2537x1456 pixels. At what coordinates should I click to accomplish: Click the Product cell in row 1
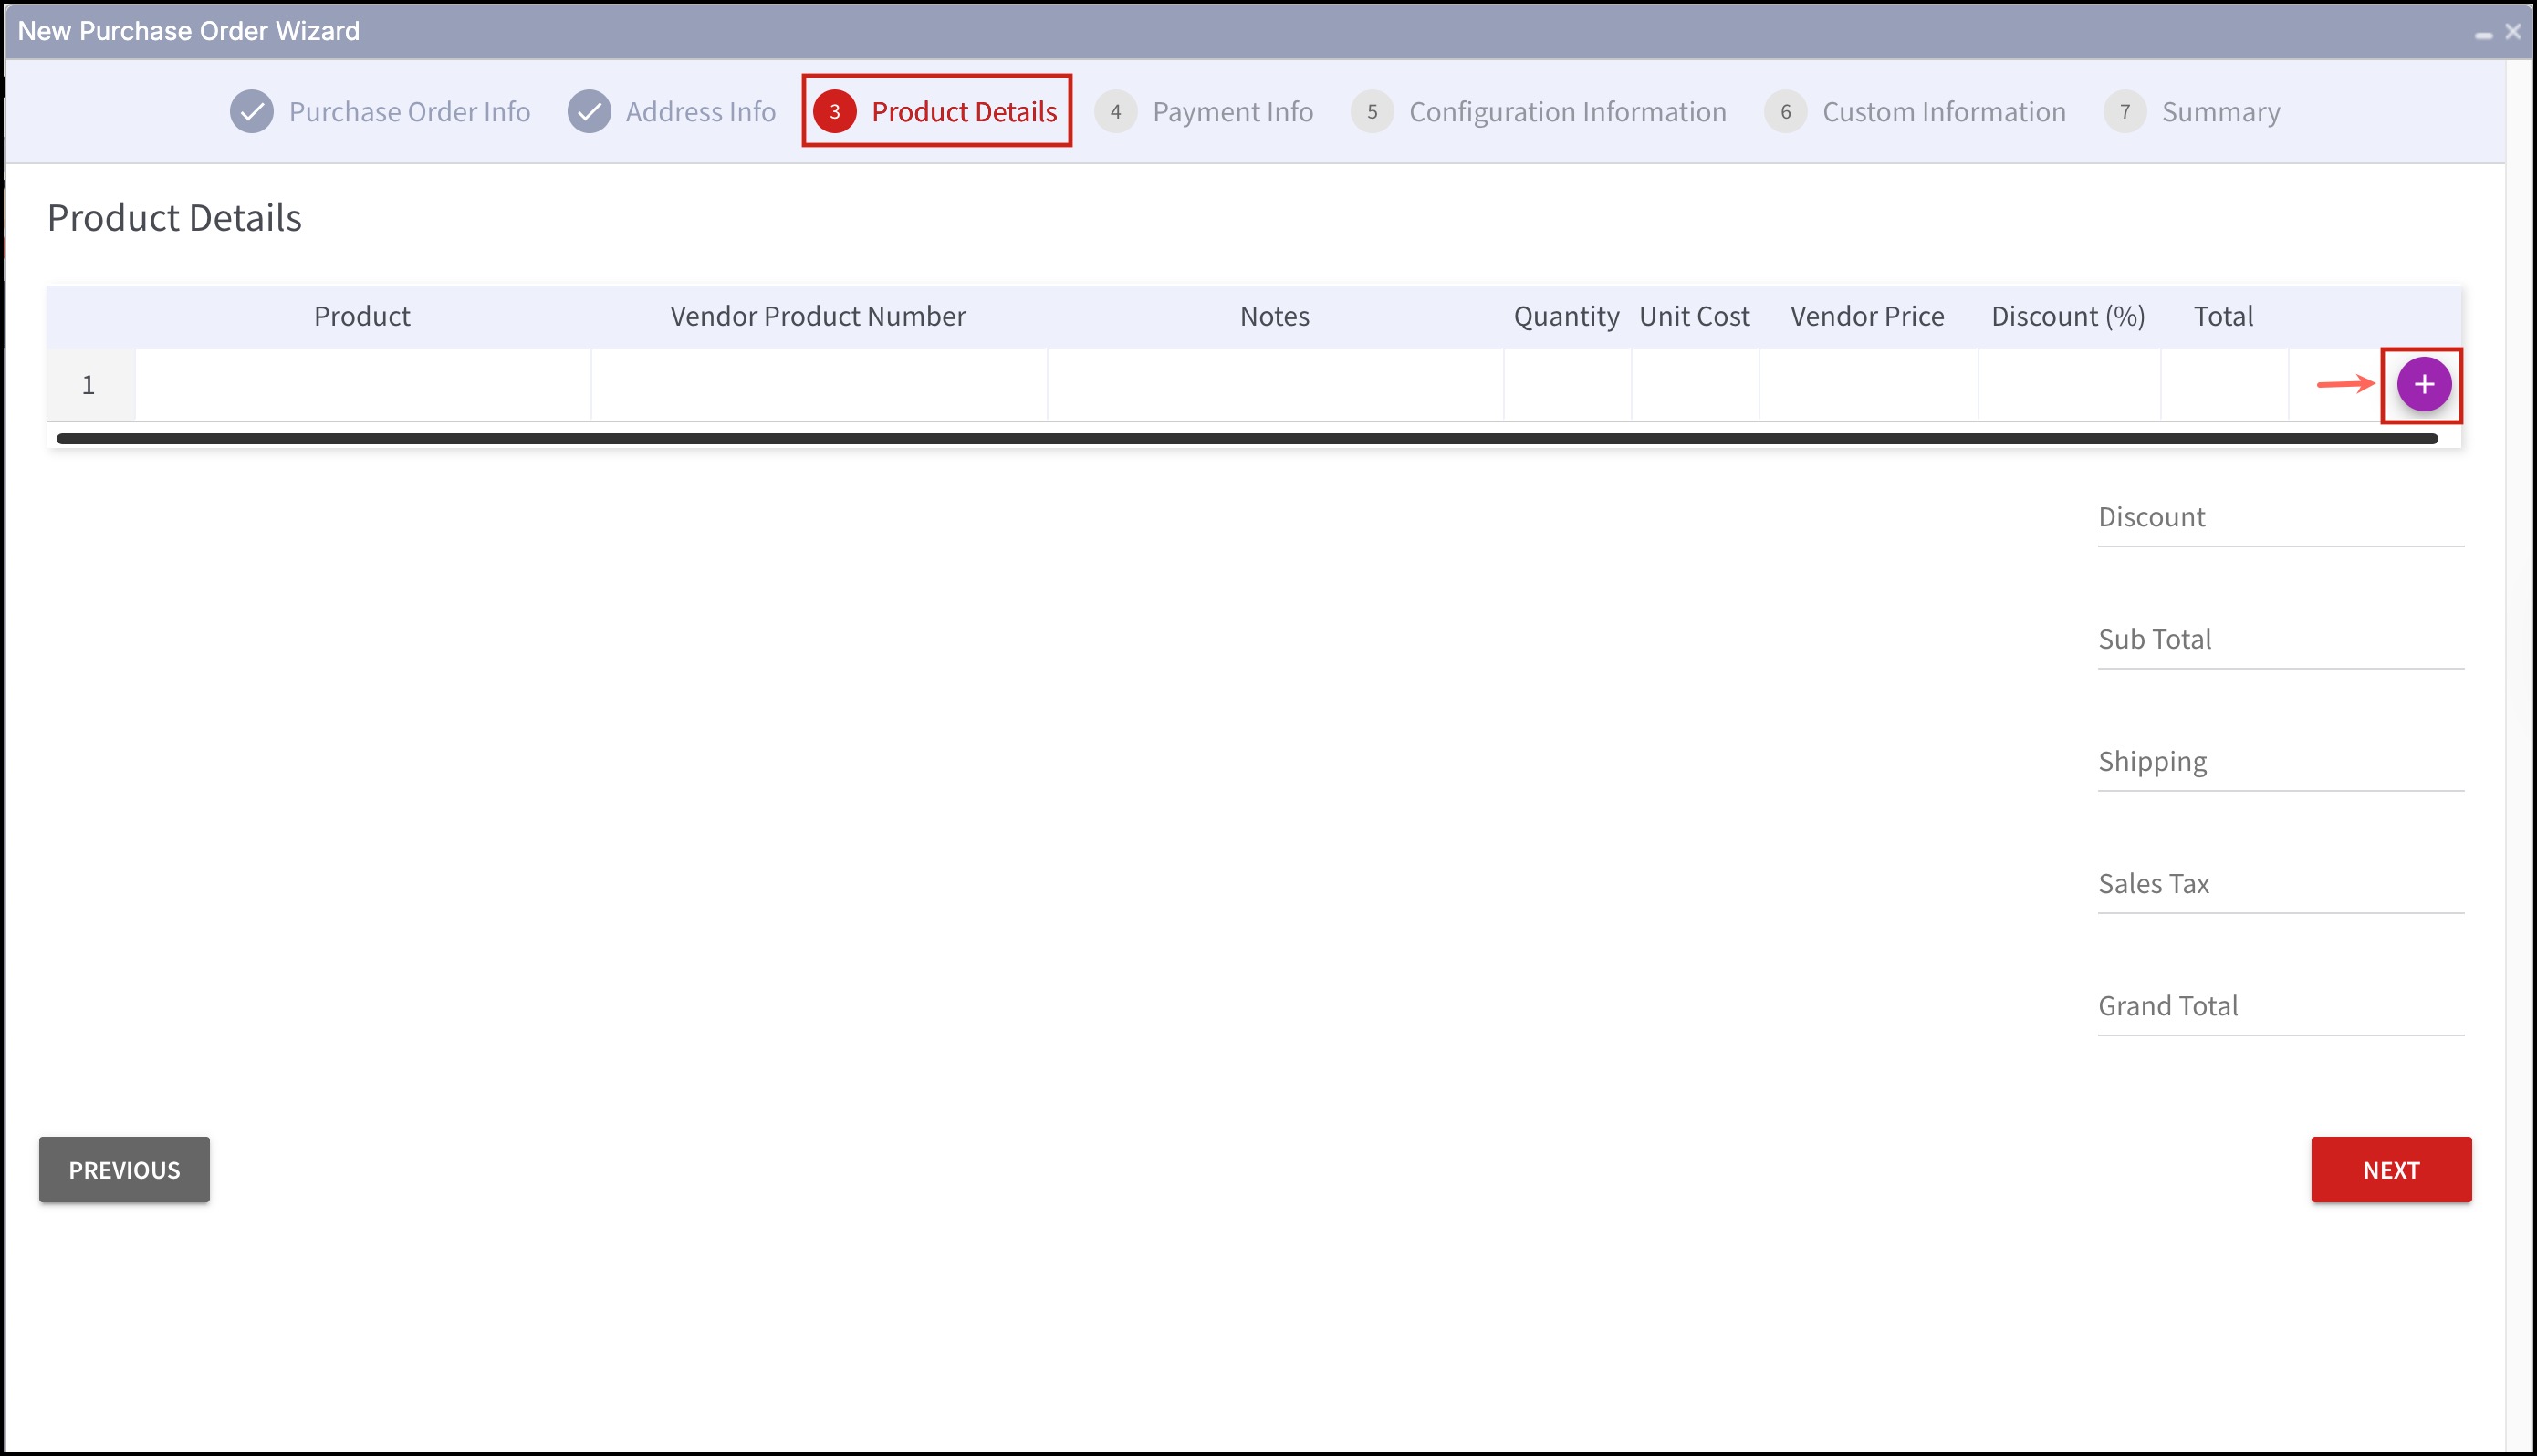362,385
